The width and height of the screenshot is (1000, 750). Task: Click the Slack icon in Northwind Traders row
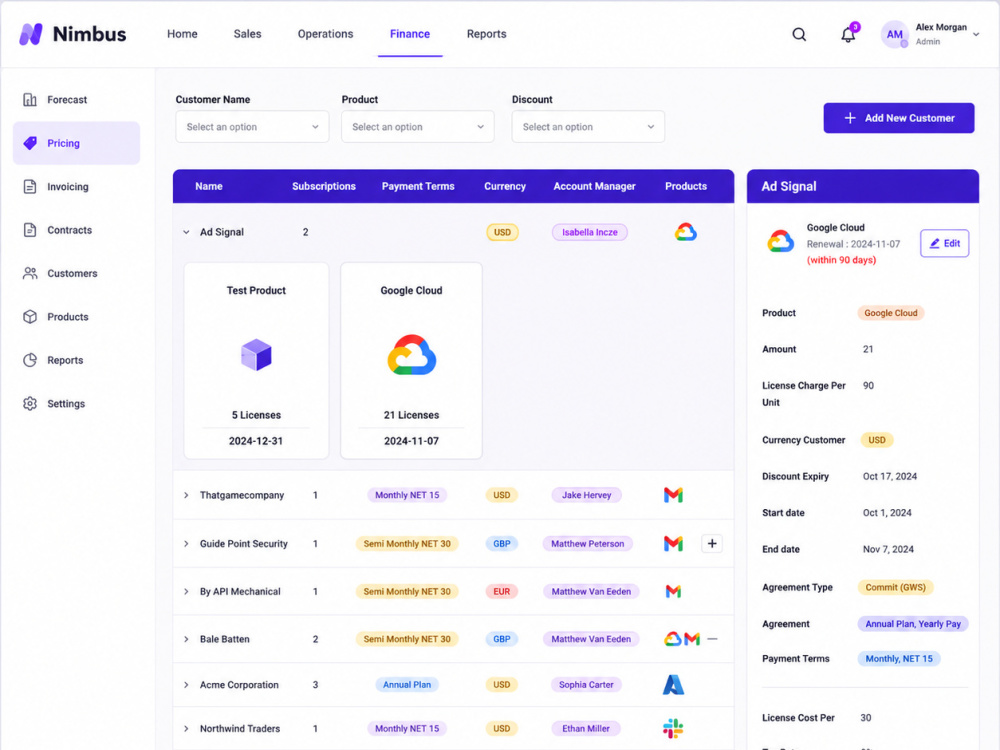click(673, 728)
